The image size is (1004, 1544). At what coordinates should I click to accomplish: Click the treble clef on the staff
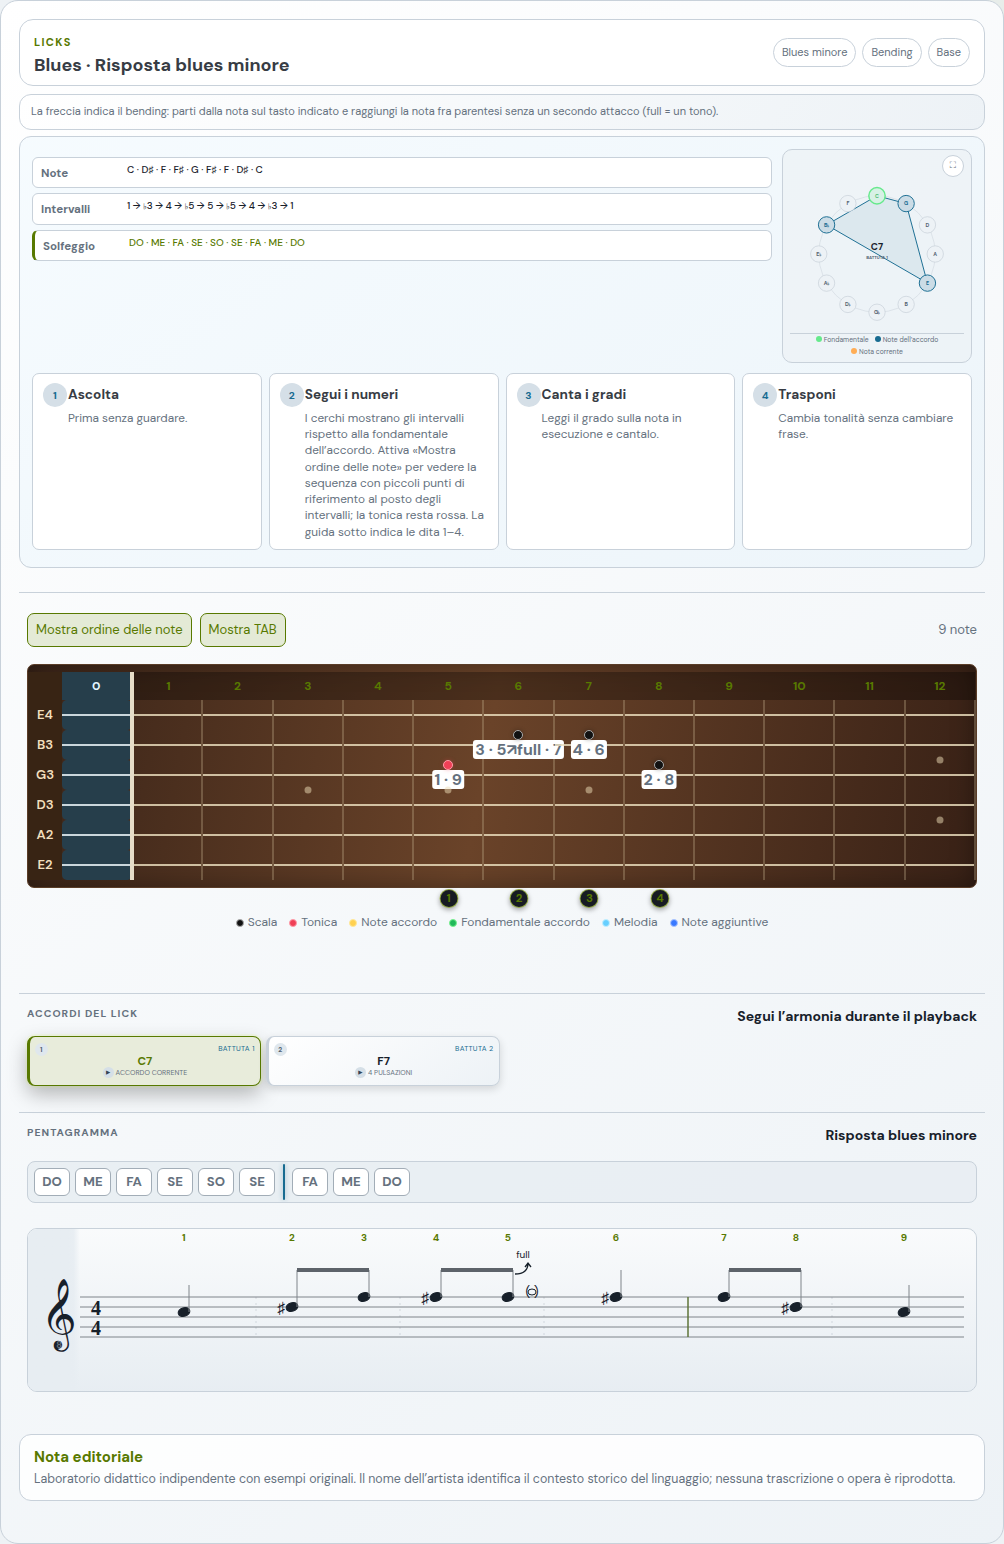click(x=61, y=1316)
